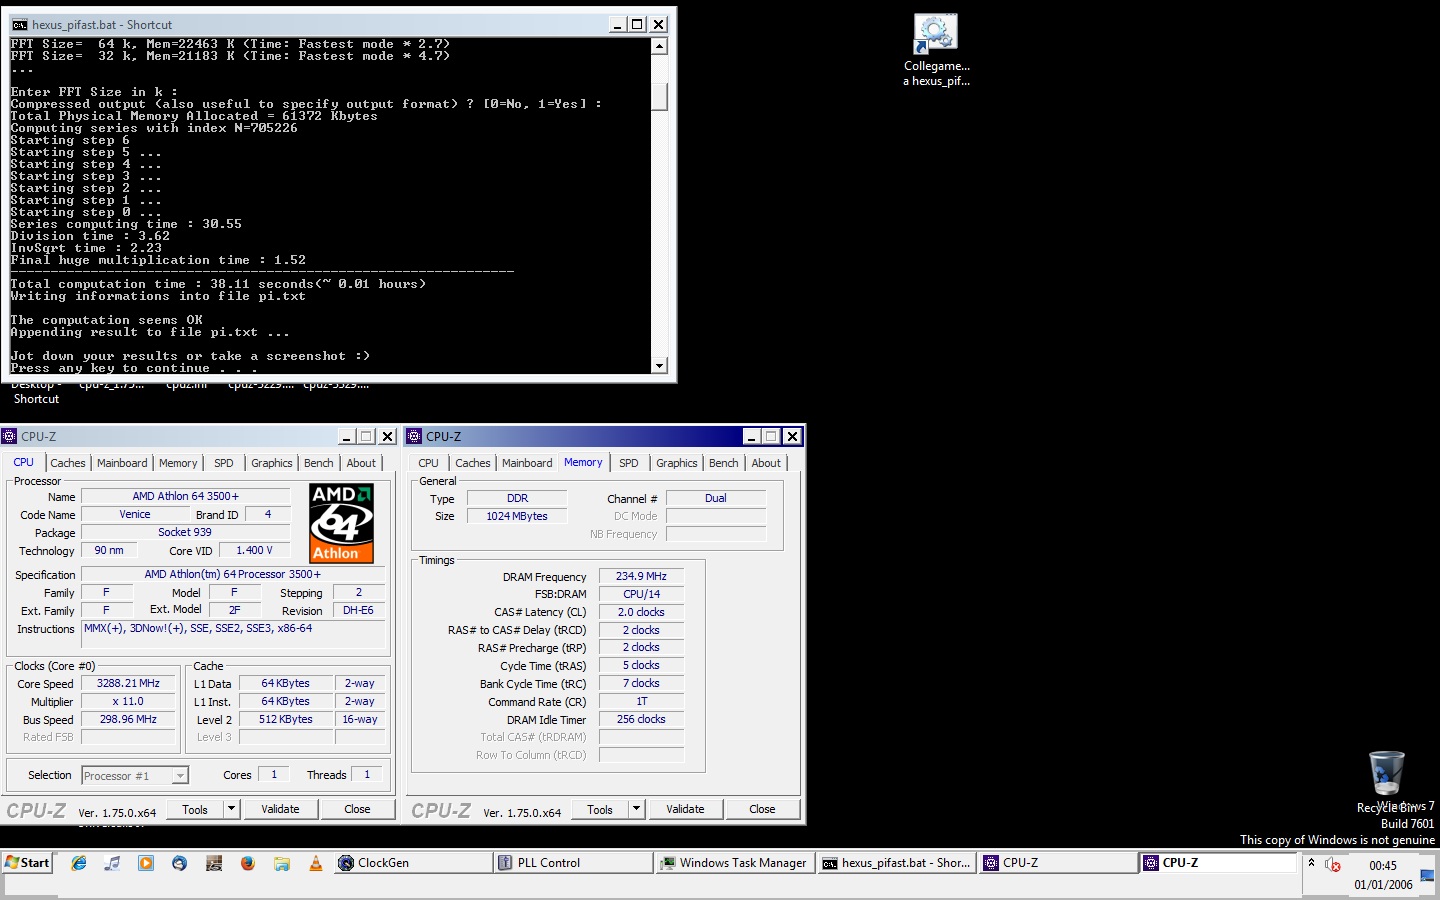Viewport: 1440px width, 900px height.
Task: Click the CAS# Latency 2.0 clocks value
Action: pos(641,612)
